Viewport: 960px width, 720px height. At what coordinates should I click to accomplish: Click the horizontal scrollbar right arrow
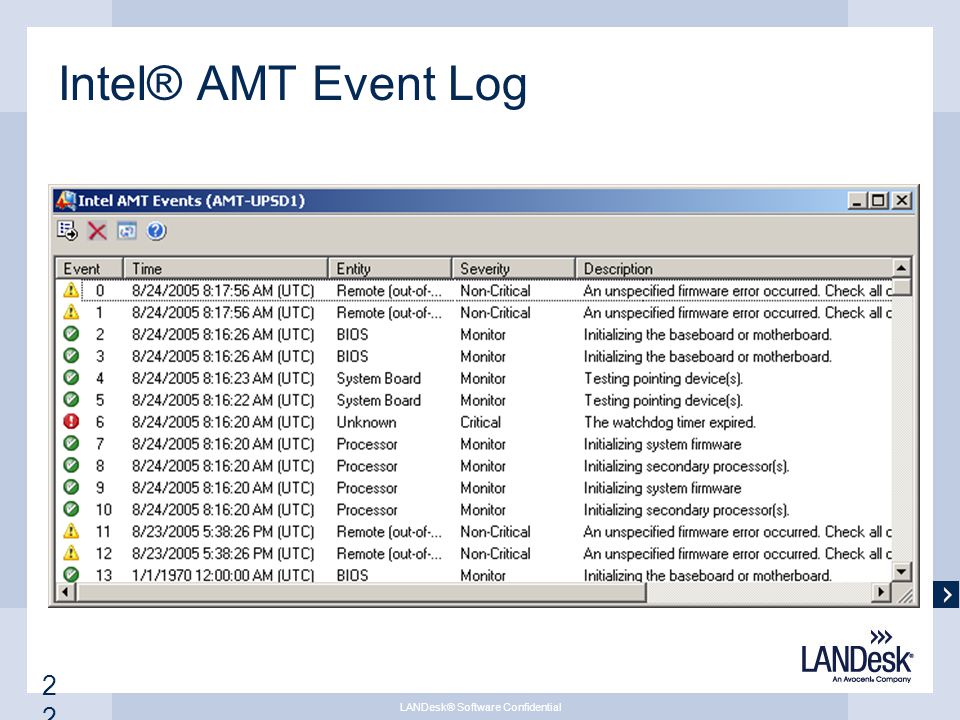881,592
